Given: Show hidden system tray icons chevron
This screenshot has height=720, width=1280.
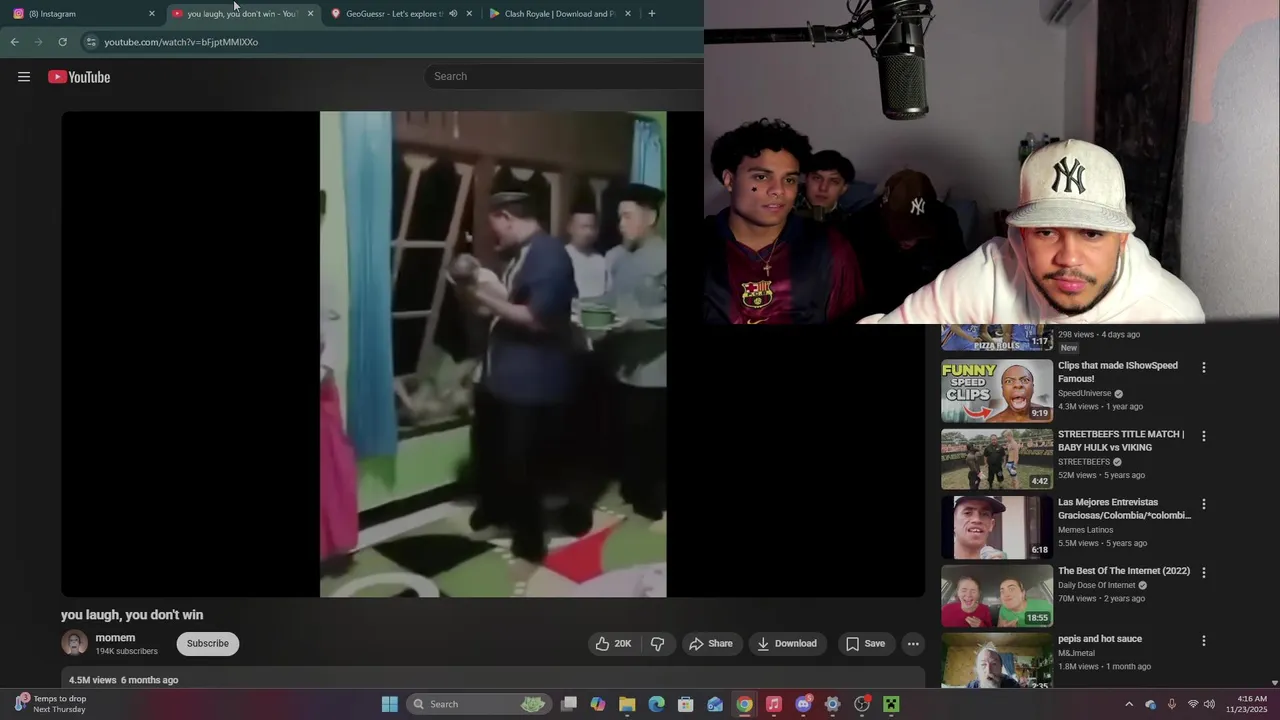Looking at the screenshot, I should (x=1129, y=704).
